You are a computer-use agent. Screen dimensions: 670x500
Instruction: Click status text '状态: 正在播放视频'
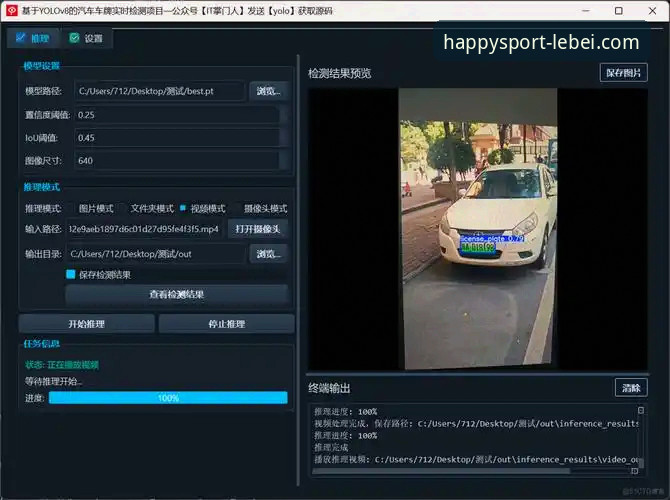point(62,365)
